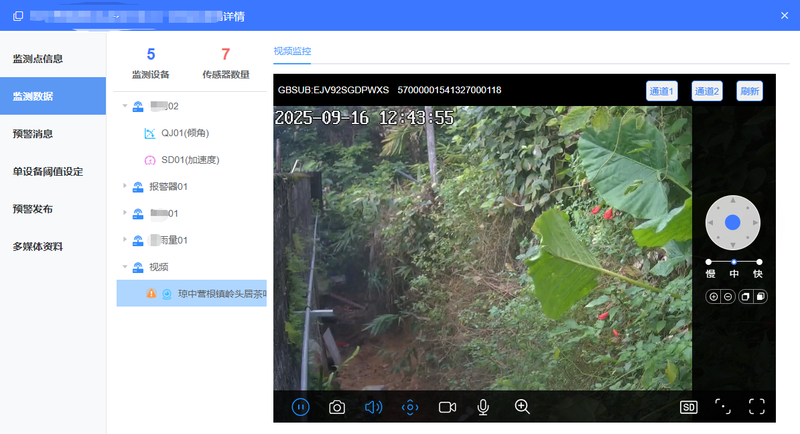Toggle SD video quality
The height and width of the screenshot is (434, 800).
(x=688, y=407)
